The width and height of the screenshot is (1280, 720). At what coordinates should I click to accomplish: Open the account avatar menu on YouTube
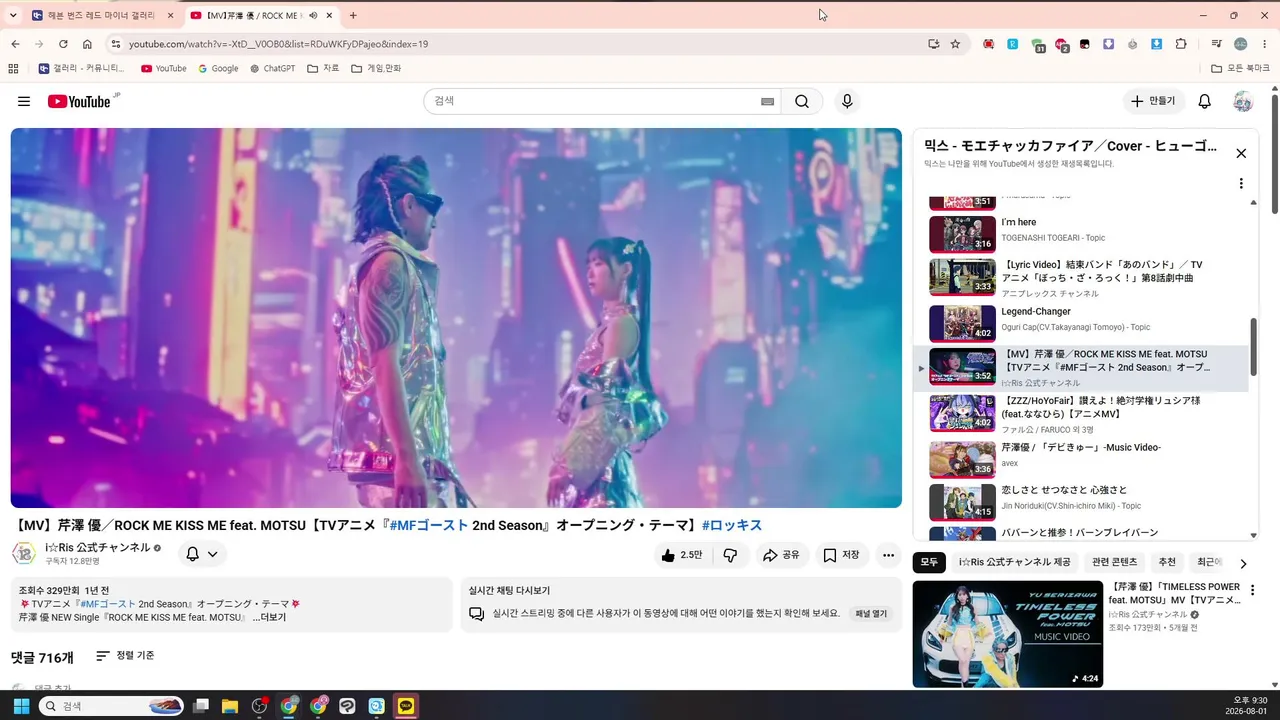[1243, 101]
